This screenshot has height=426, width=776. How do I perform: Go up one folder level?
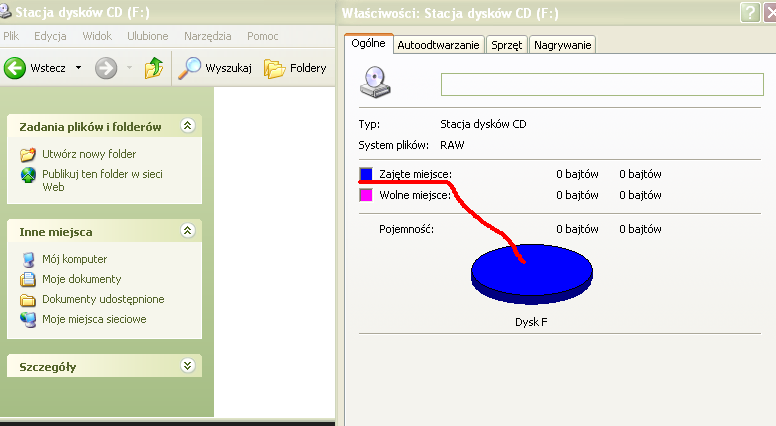154,68
